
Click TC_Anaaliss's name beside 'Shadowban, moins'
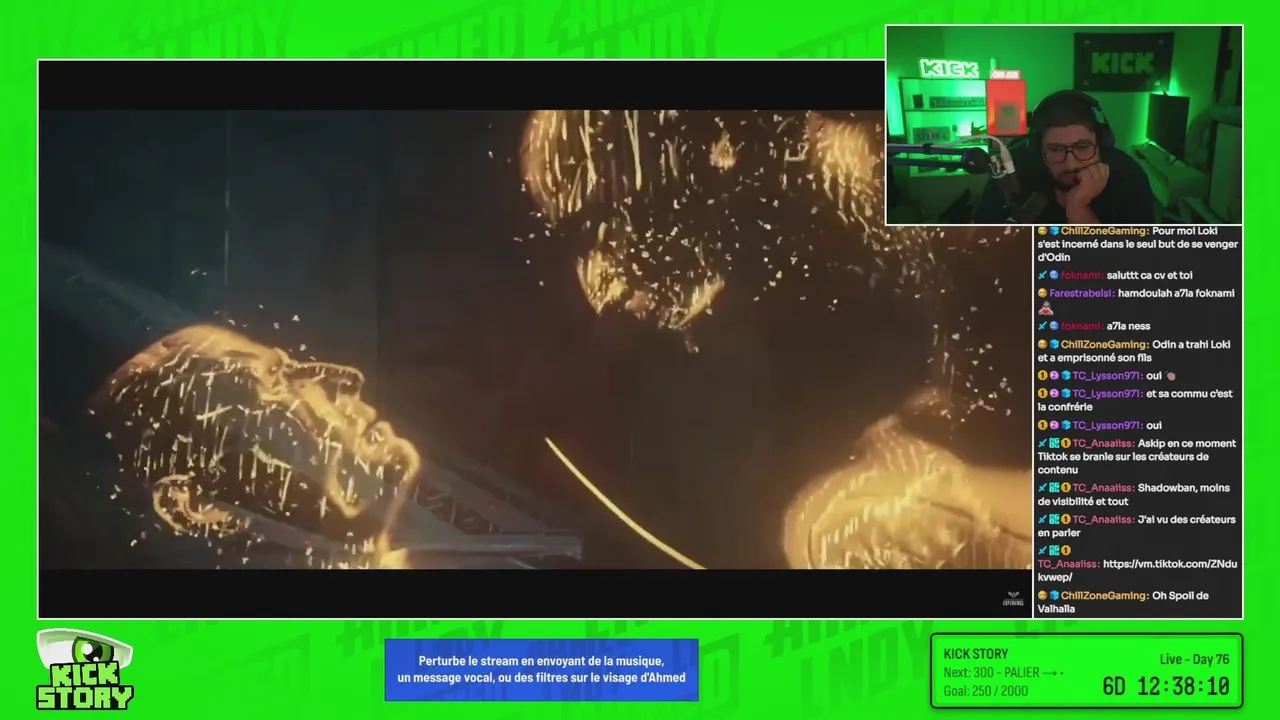click(x=1104, y=488)
